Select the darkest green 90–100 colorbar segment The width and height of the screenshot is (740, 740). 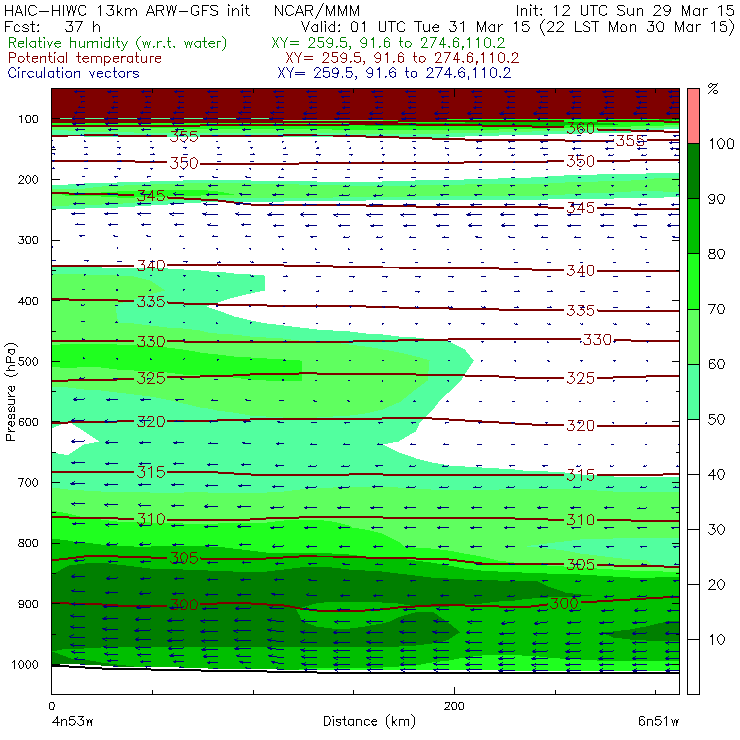693,171
